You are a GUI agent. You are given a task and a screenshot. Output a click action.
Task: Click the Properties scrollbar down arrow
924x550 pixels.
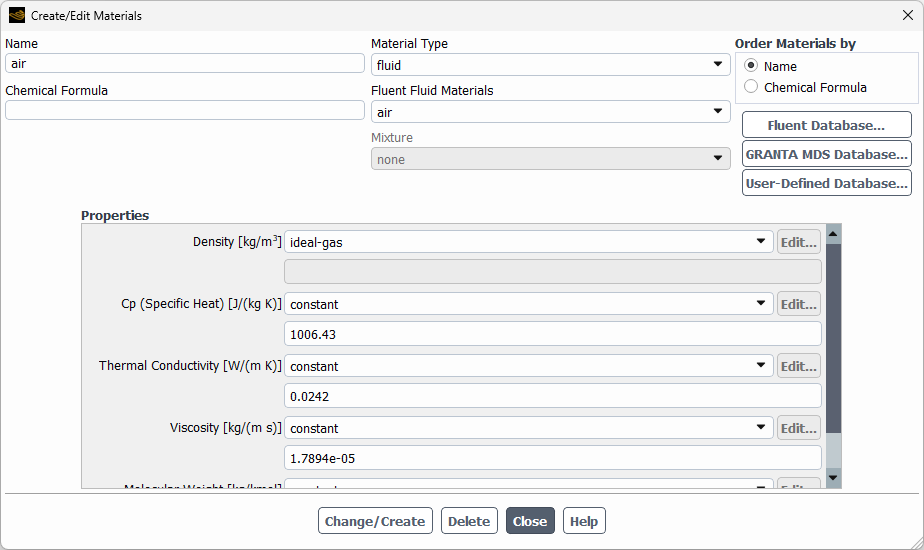[833, 478]
